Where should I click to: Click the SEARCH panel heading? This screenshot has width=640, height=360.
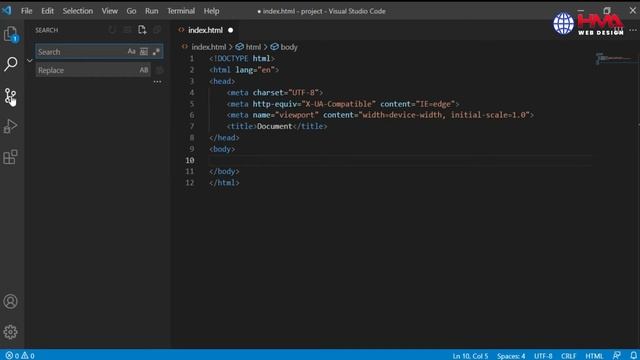[x=47, y=30]
